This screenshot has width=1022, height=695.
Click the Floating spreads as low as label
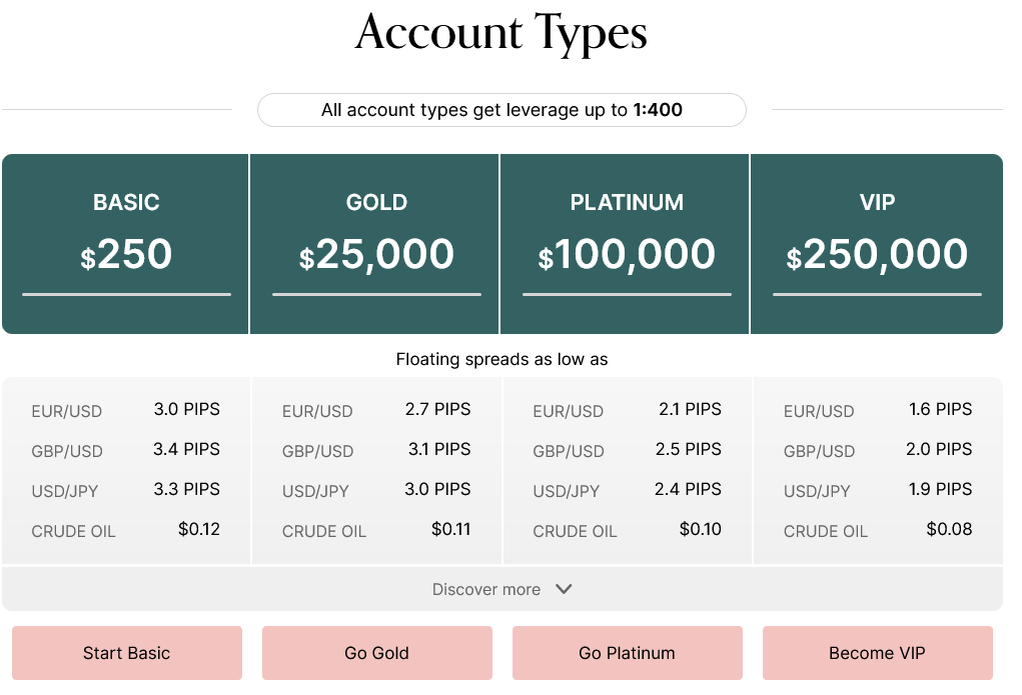pos(502,359)
